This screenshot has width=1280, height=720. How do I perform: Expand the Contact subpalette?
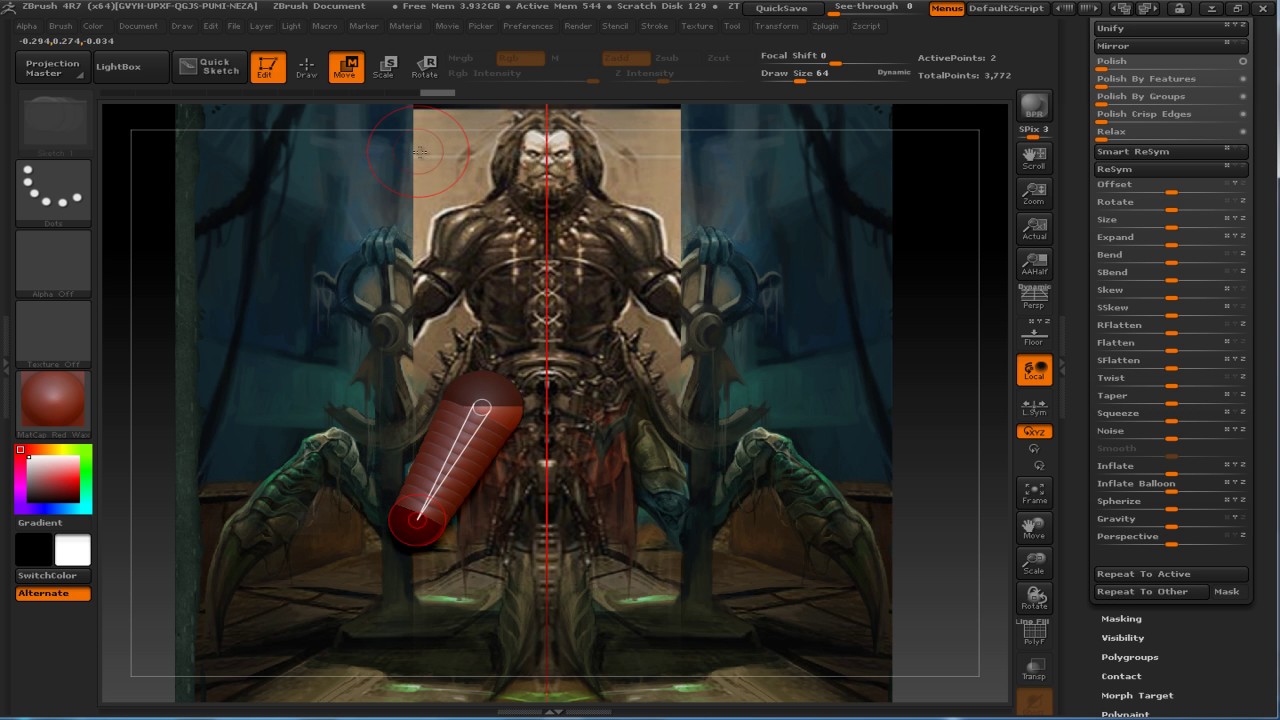1121,676
